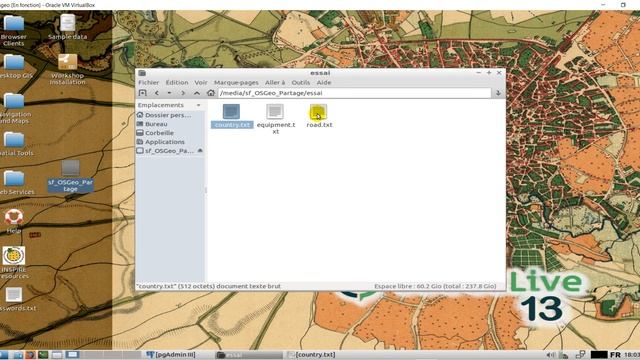Go back to previous folder
This screenshot has width=640, height=360.
pyautogui.click(x=156, y=93)
